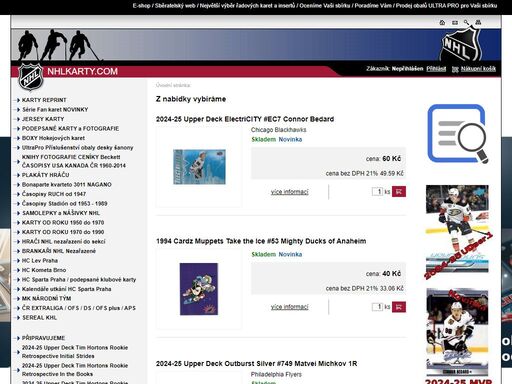This screenshot has width=512, height=384.
Task: Open Tim Hortons Rookie Retrospective In the Books
Action: tap(75, 370)
